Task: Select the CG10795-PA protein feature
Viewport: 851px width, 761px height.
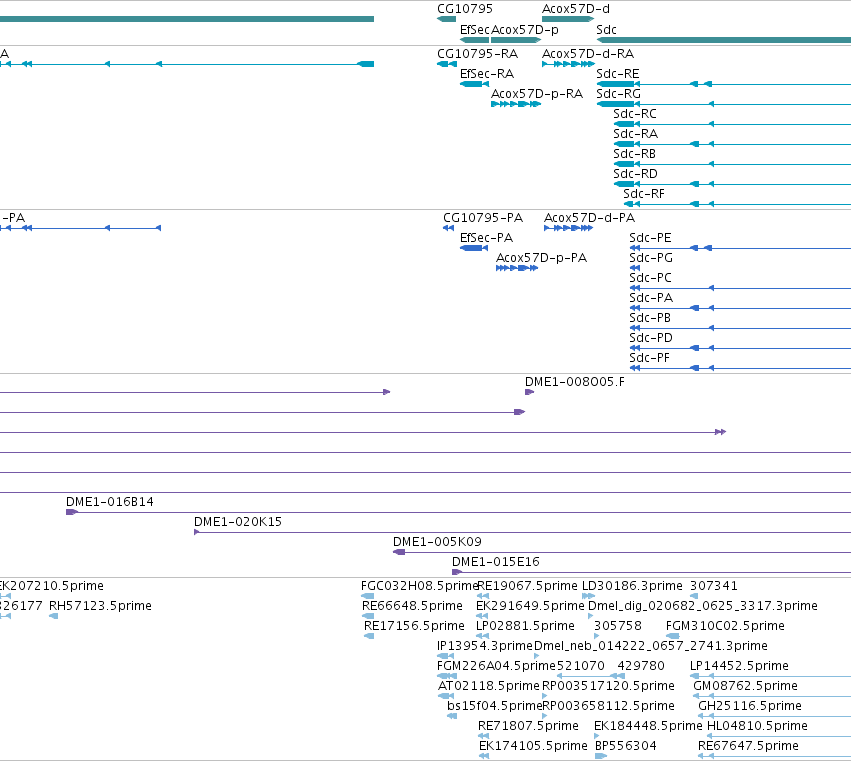Action: click(448, 228)
